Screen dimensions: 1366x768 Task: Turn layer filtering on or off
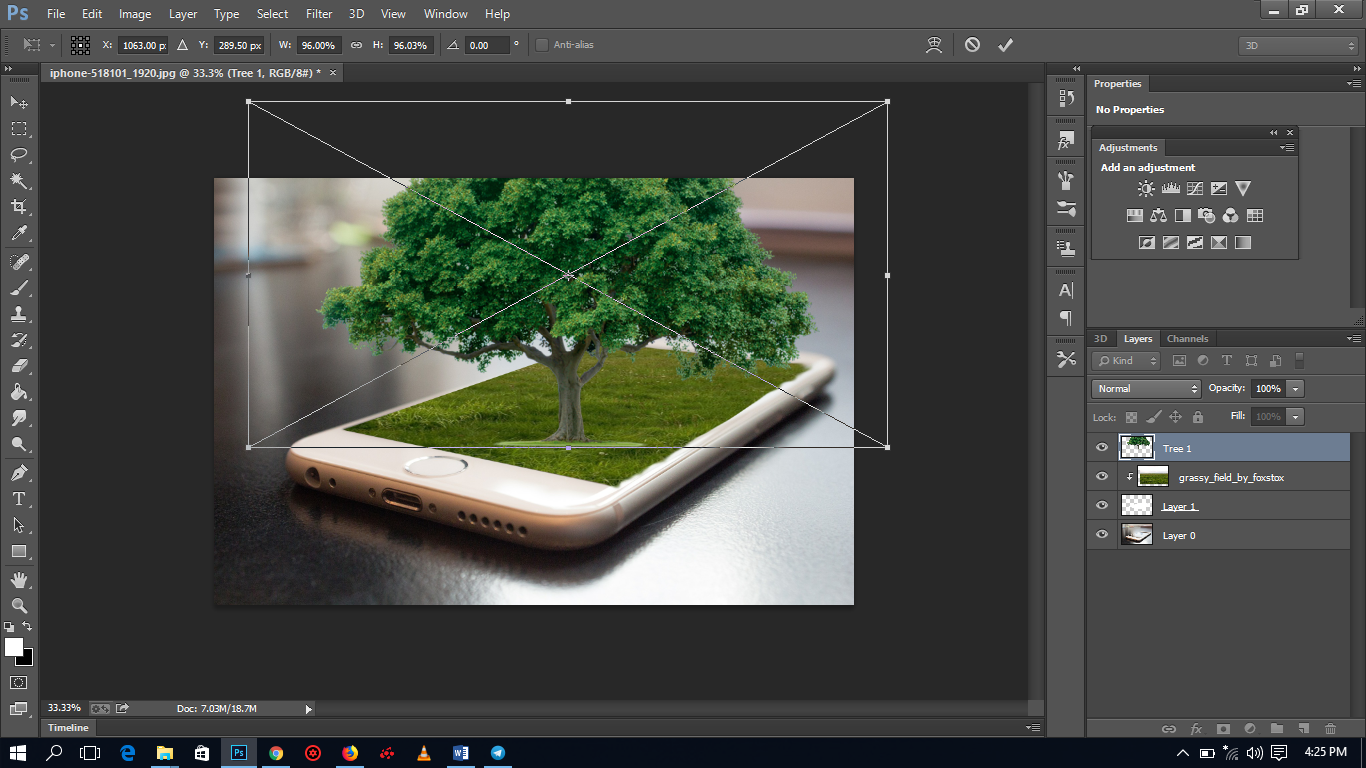[x=1299, y=360]
